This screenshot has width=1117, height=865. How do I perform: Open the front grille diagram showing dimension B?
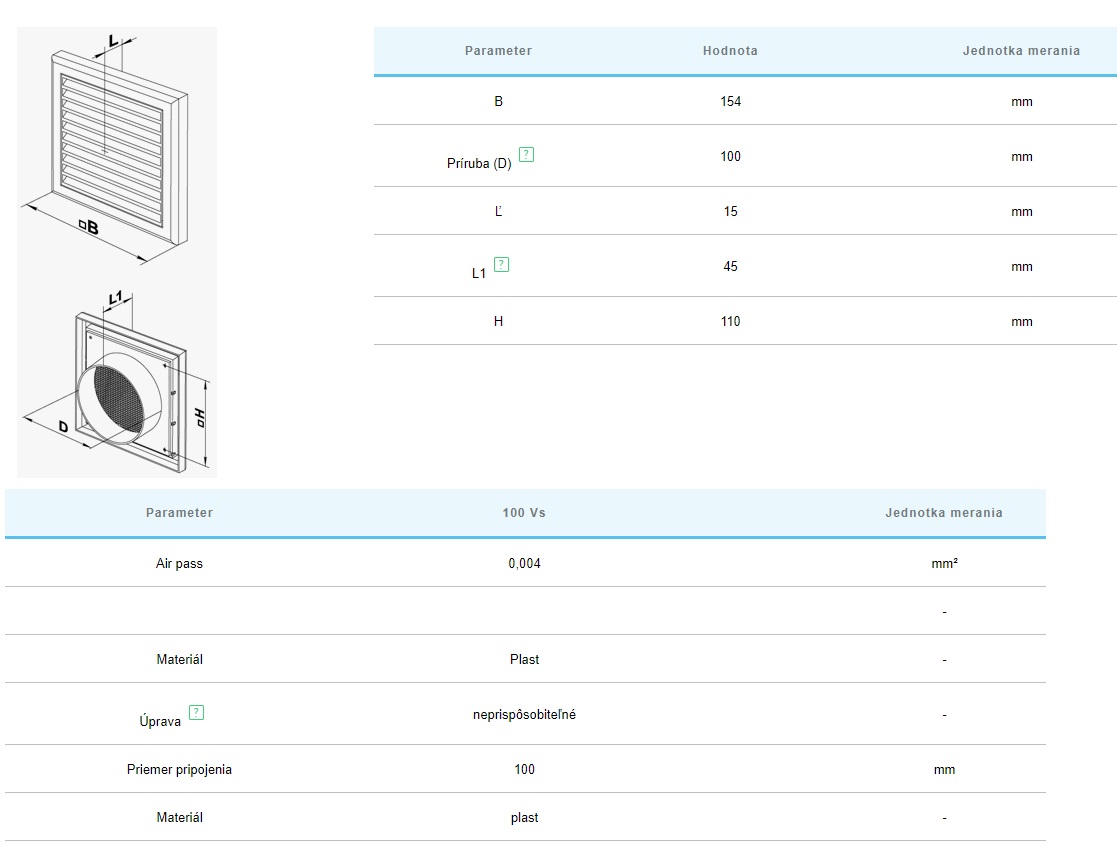117,146
